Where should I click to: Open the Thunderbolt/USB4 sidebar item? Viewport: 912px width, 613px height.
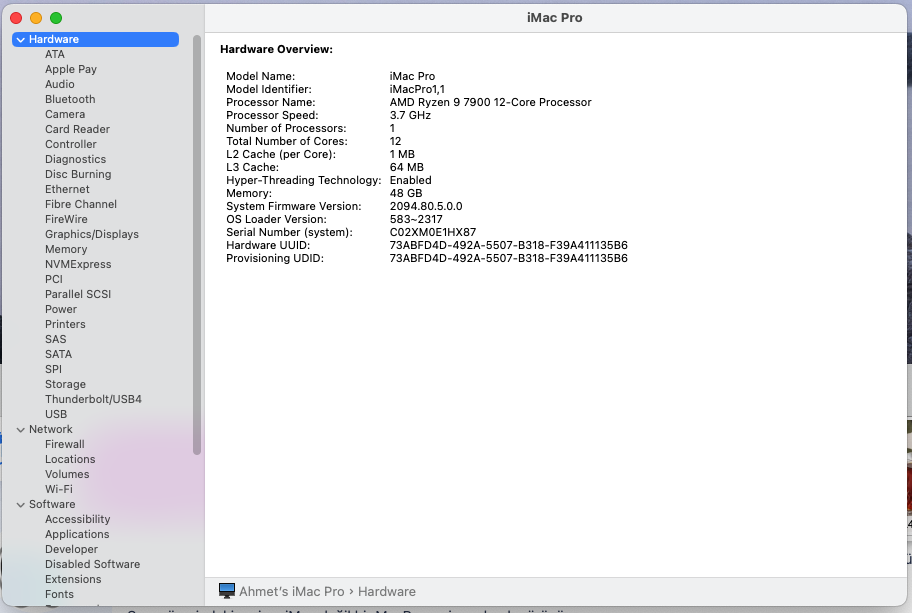point(94,400)
